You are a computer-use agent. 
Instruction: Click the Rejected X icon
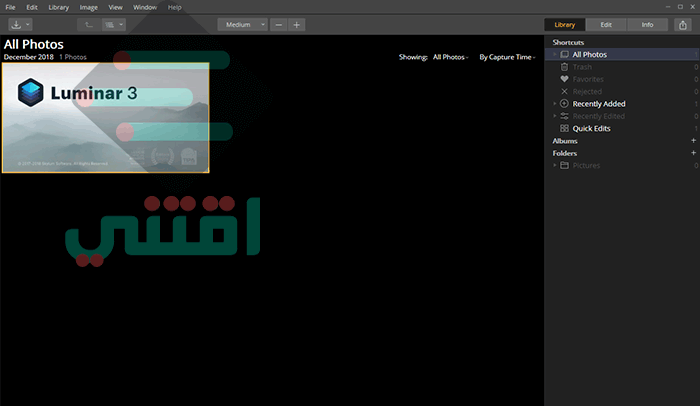(564, 91)
